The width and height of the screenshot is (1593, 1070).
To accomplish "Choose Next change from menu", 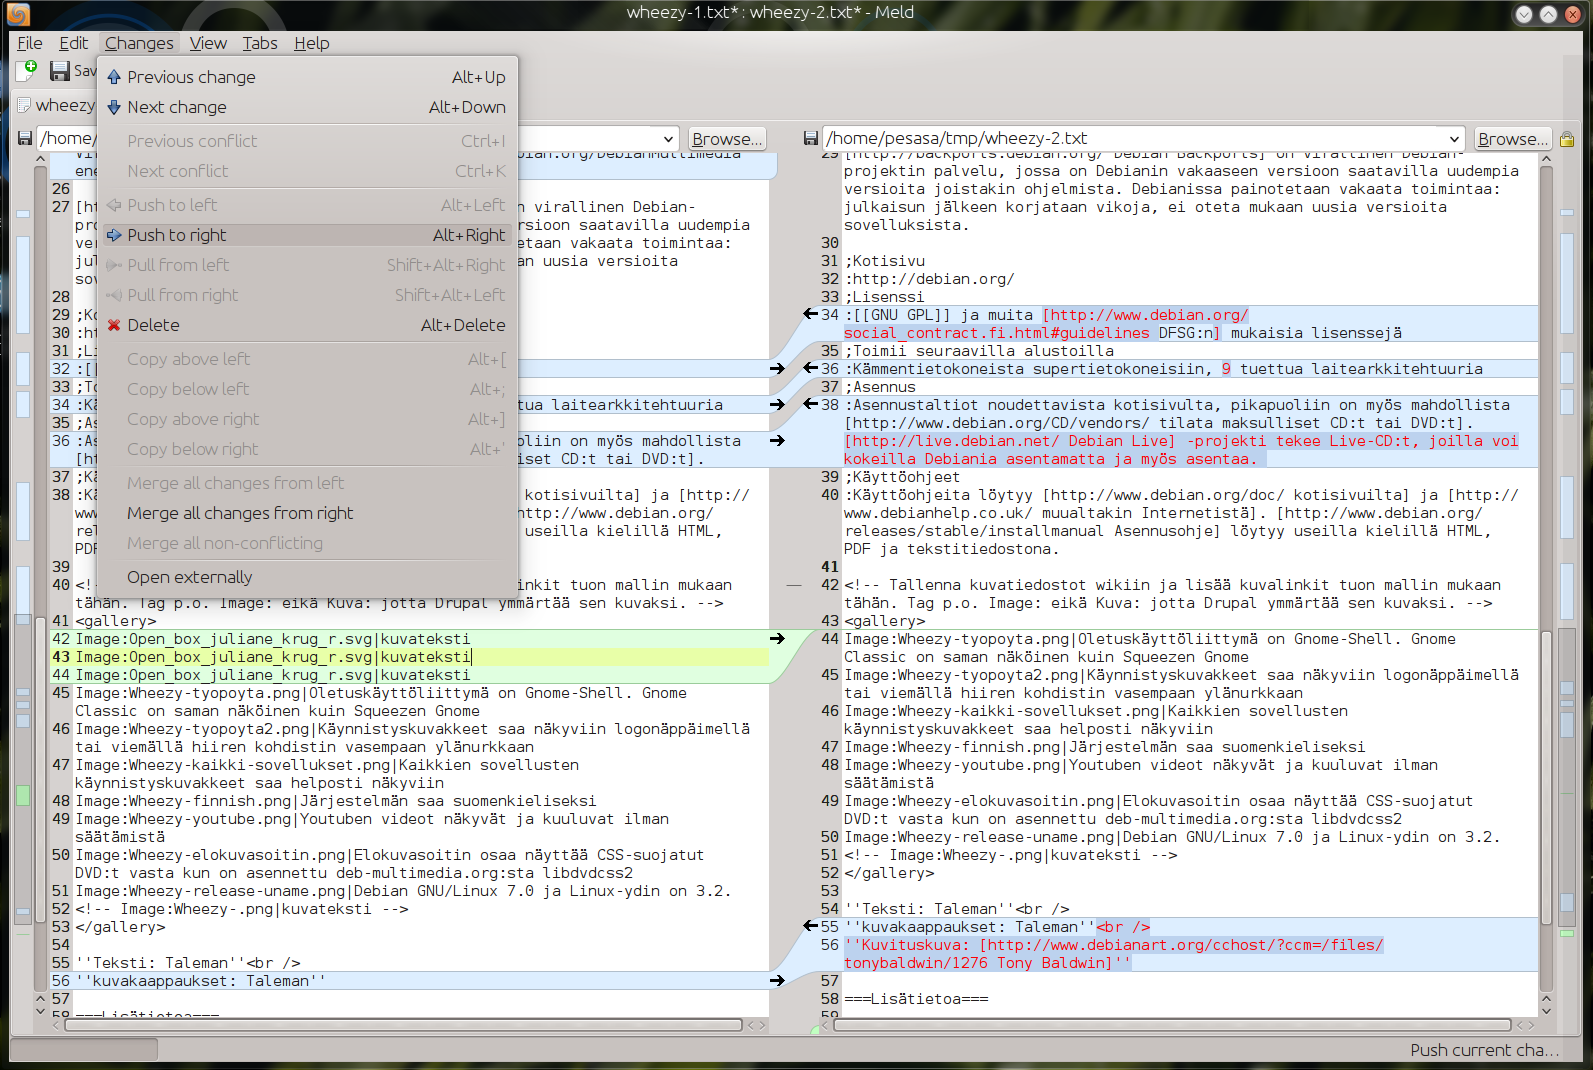I will (x=307, y=107).
